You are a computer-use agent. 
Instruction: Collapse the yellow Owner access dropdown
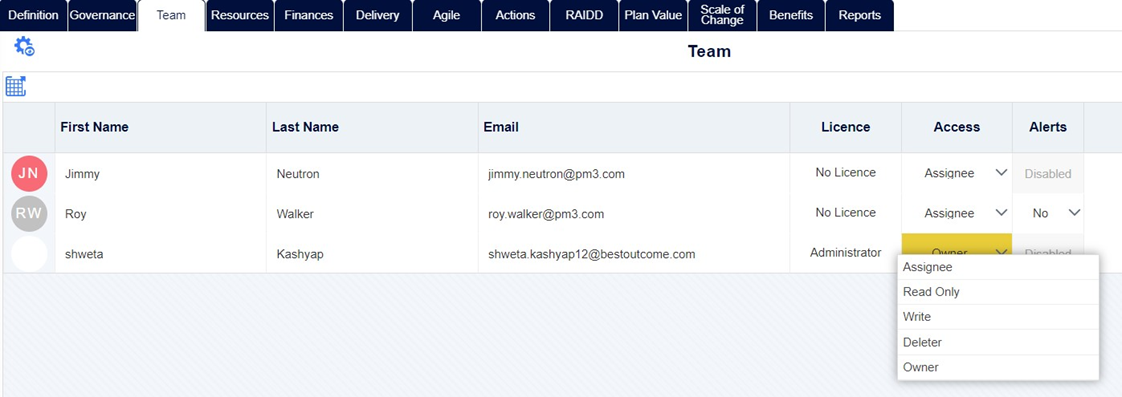tap(957, 253)
